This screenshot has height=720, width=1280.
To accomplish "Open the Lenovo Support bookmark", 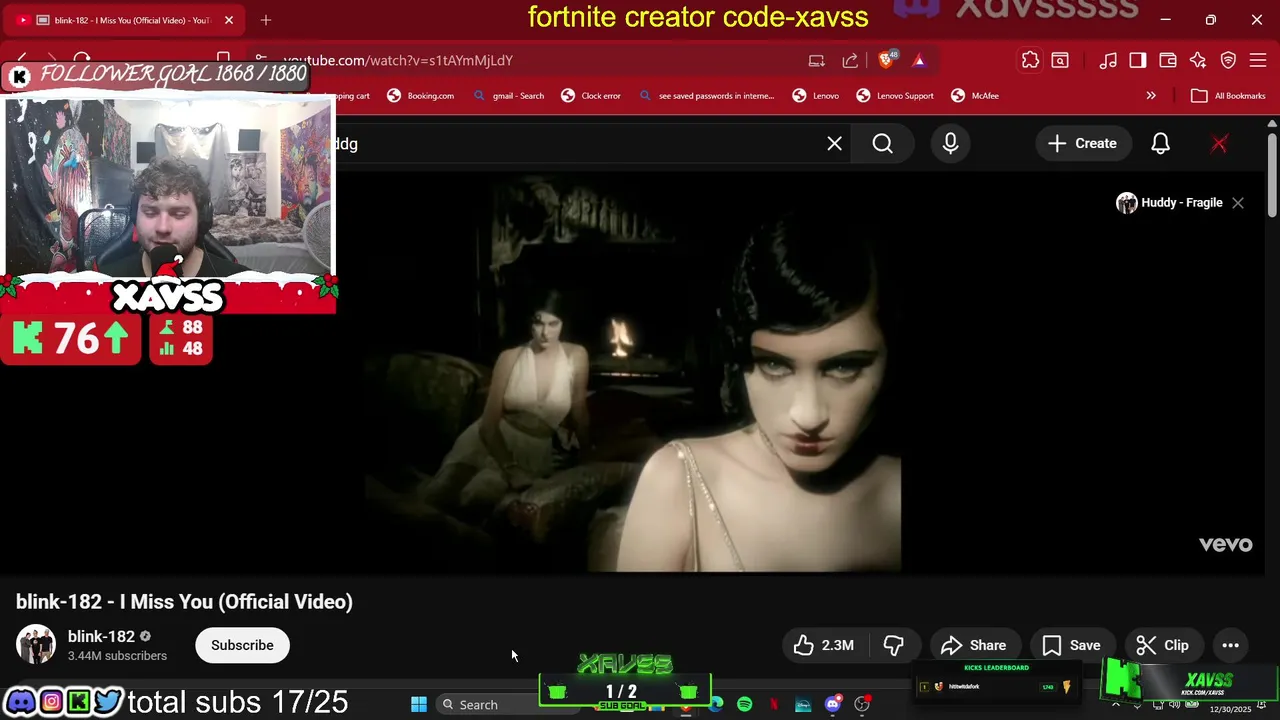I will pos(895,96).
